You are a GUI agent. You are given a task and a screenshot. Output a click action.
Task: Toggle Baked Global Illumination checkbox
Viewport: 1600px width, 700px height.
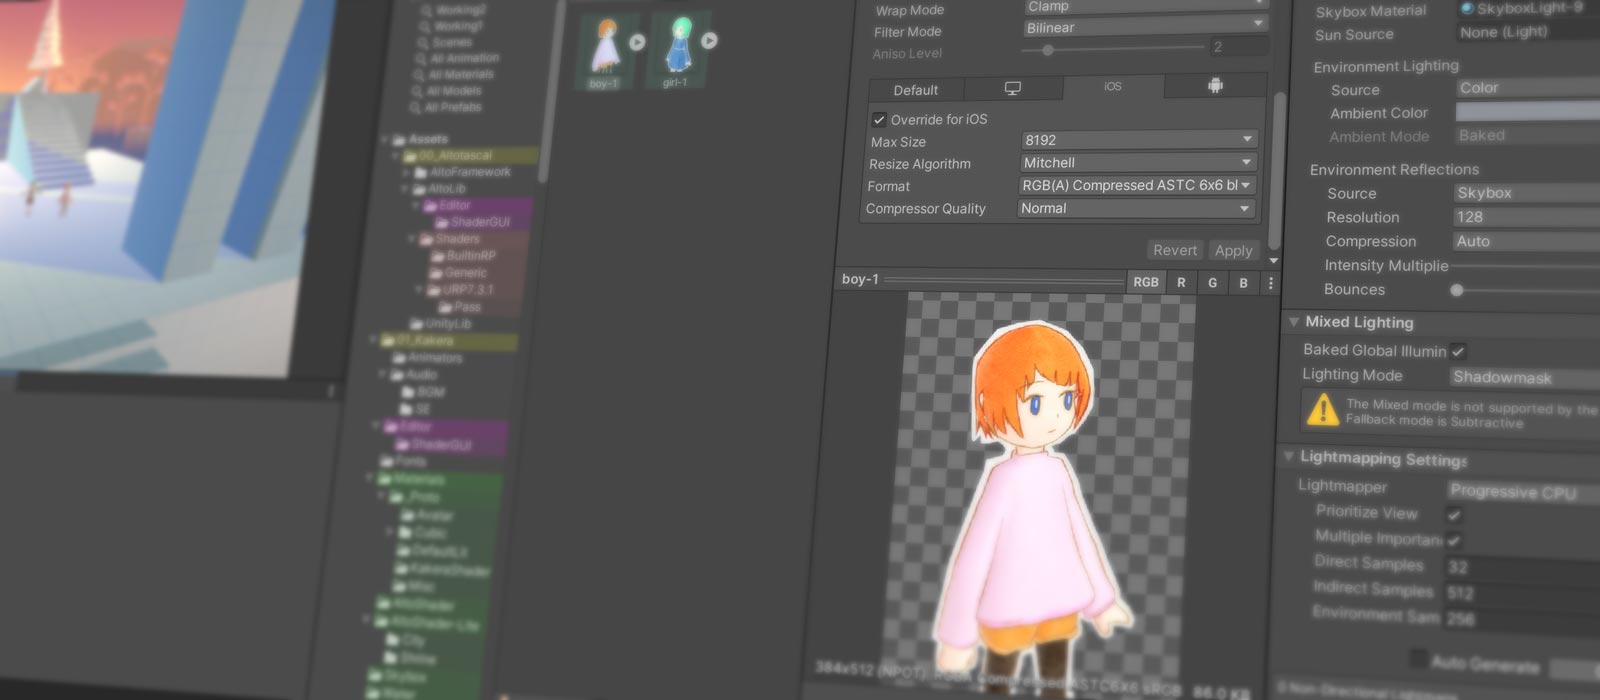point(1458,351)
